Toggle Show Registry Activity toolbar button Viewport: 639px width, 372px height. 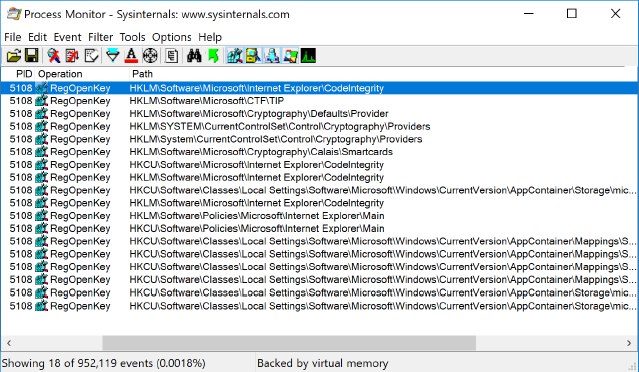235,55
